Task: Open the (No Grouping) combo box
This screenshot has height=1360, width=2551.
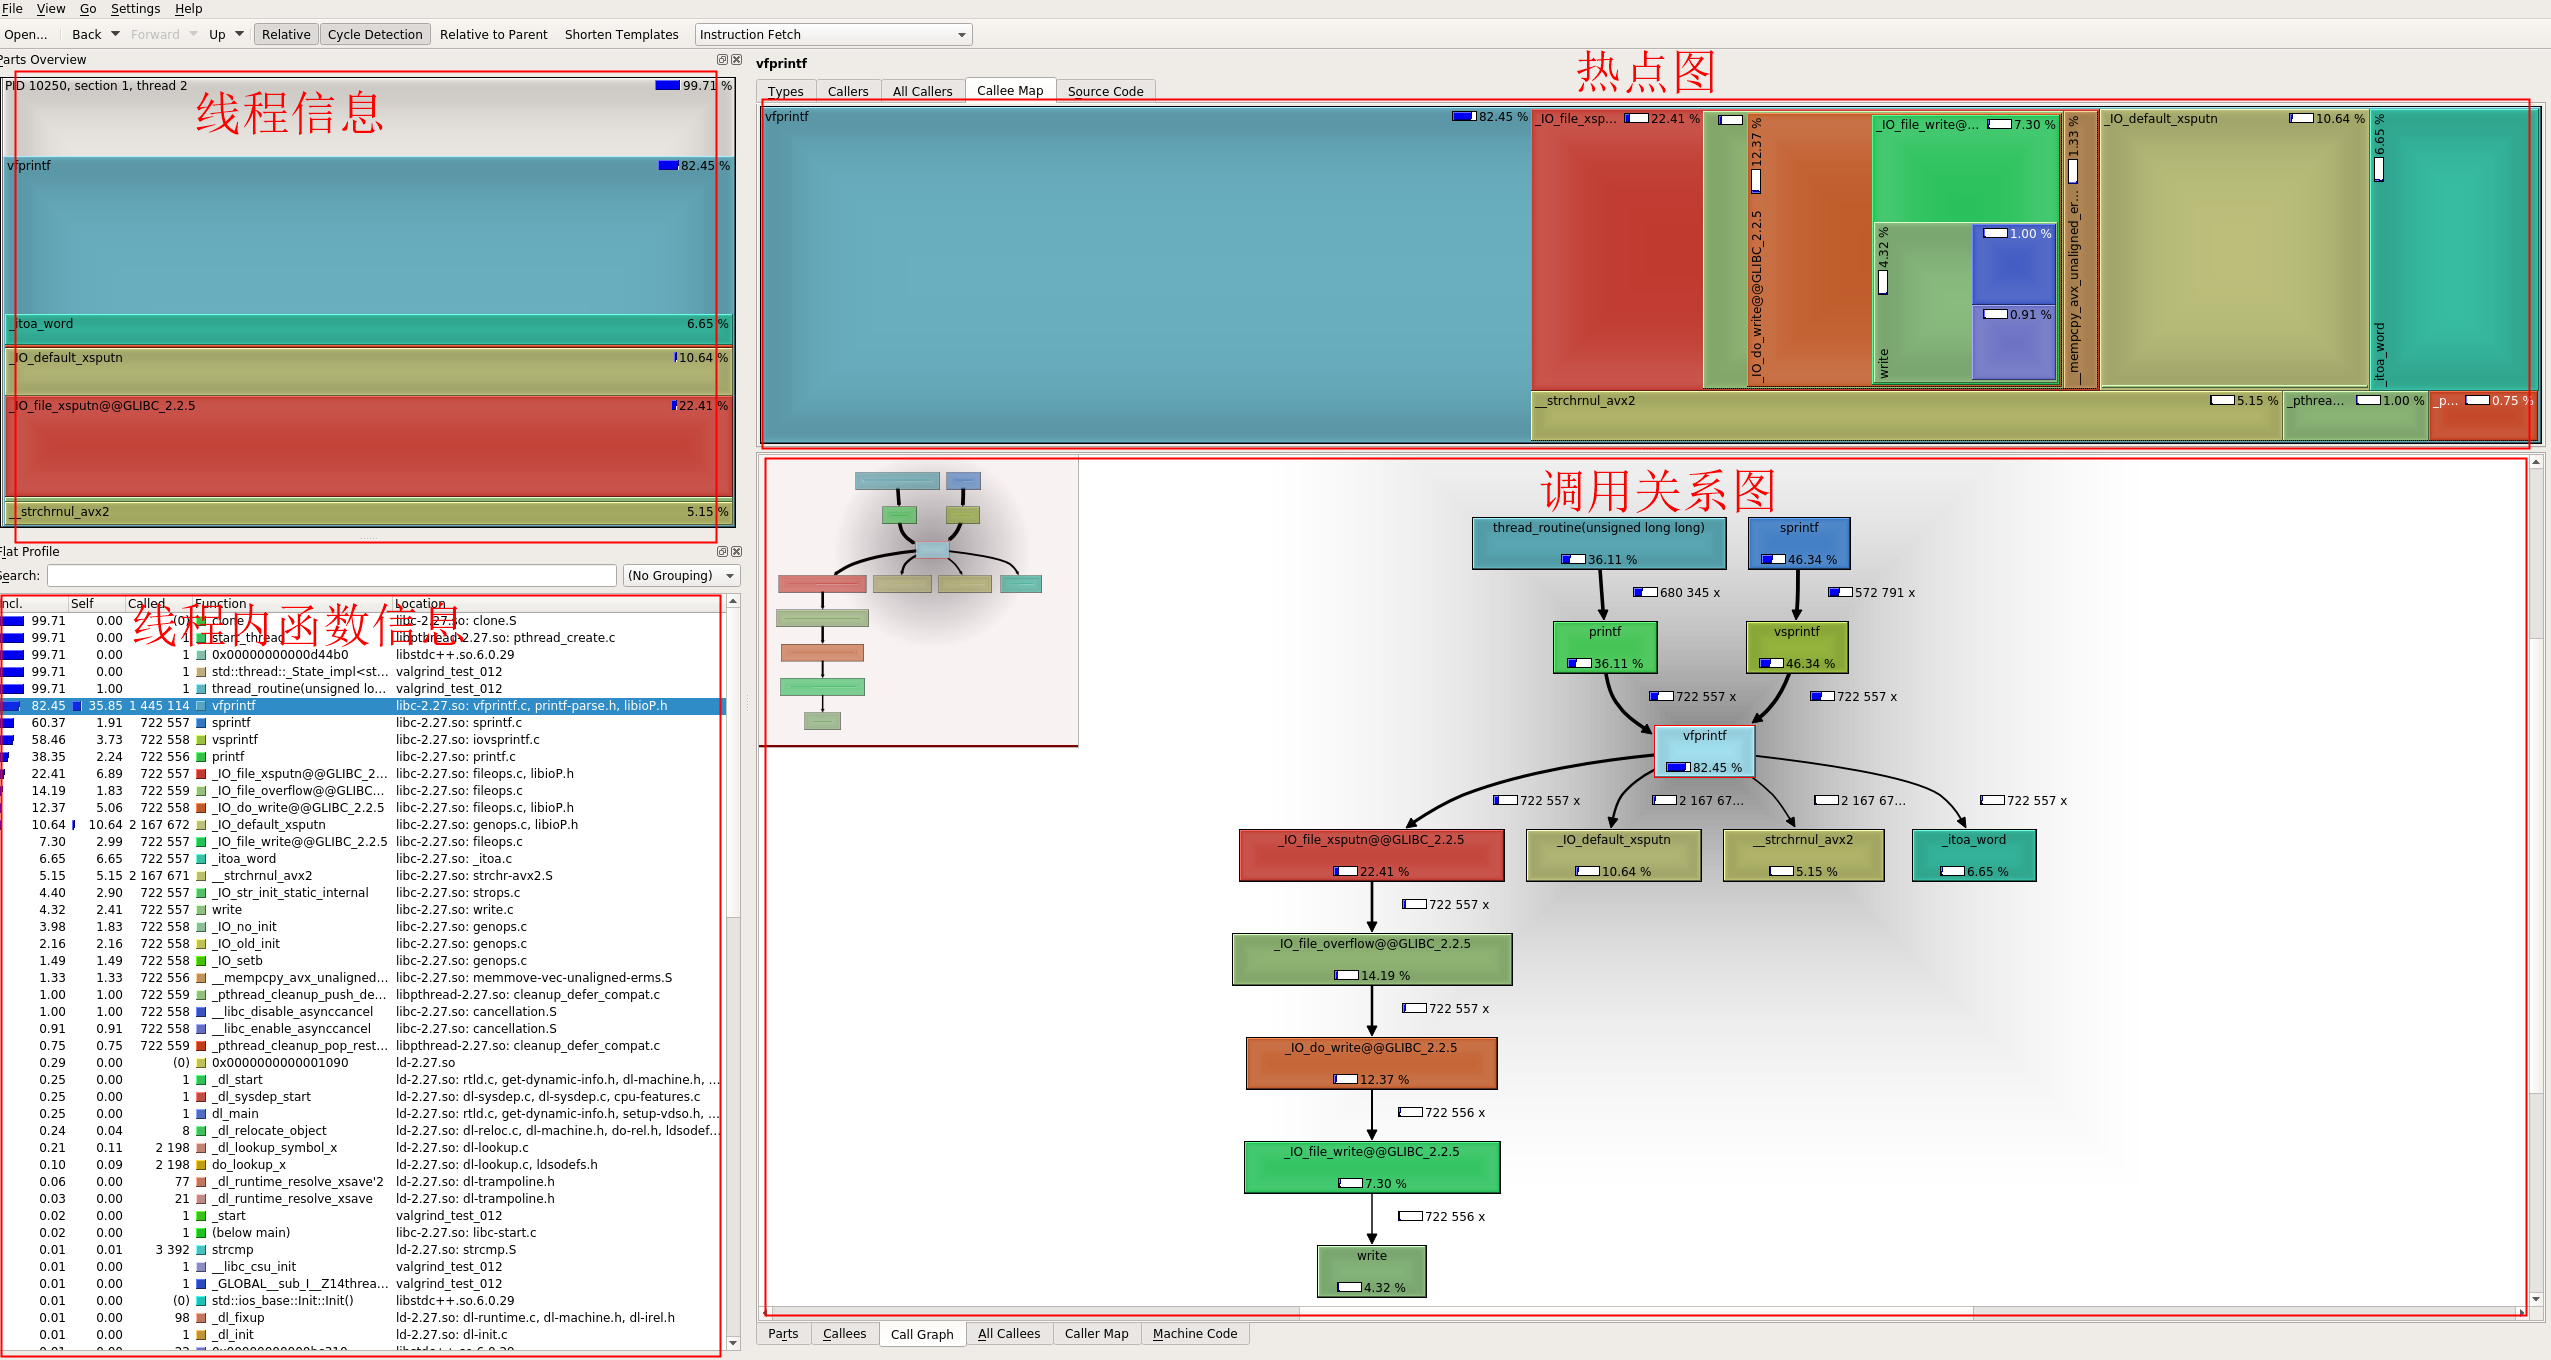Action: pyautogui.click(x=682, y=576)
